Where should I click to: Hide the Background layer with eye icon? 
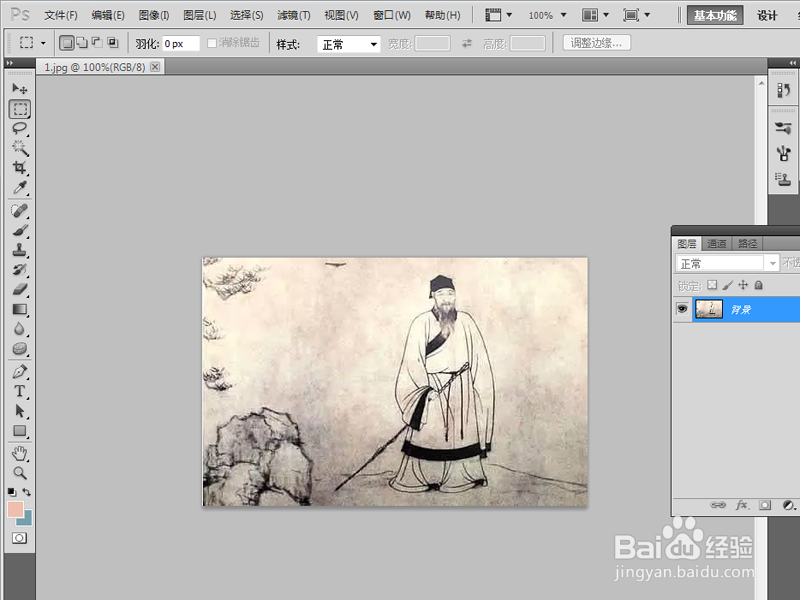(x=682, y=309)
